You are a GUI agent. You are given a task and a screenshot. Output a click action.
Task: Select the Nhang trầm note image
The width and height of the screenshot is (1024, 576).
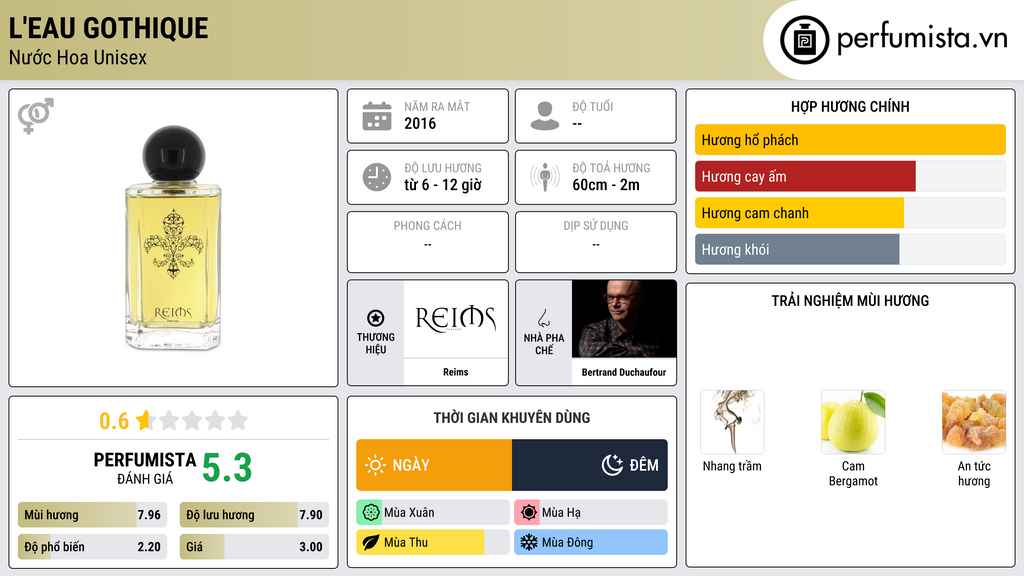point(732,422)
